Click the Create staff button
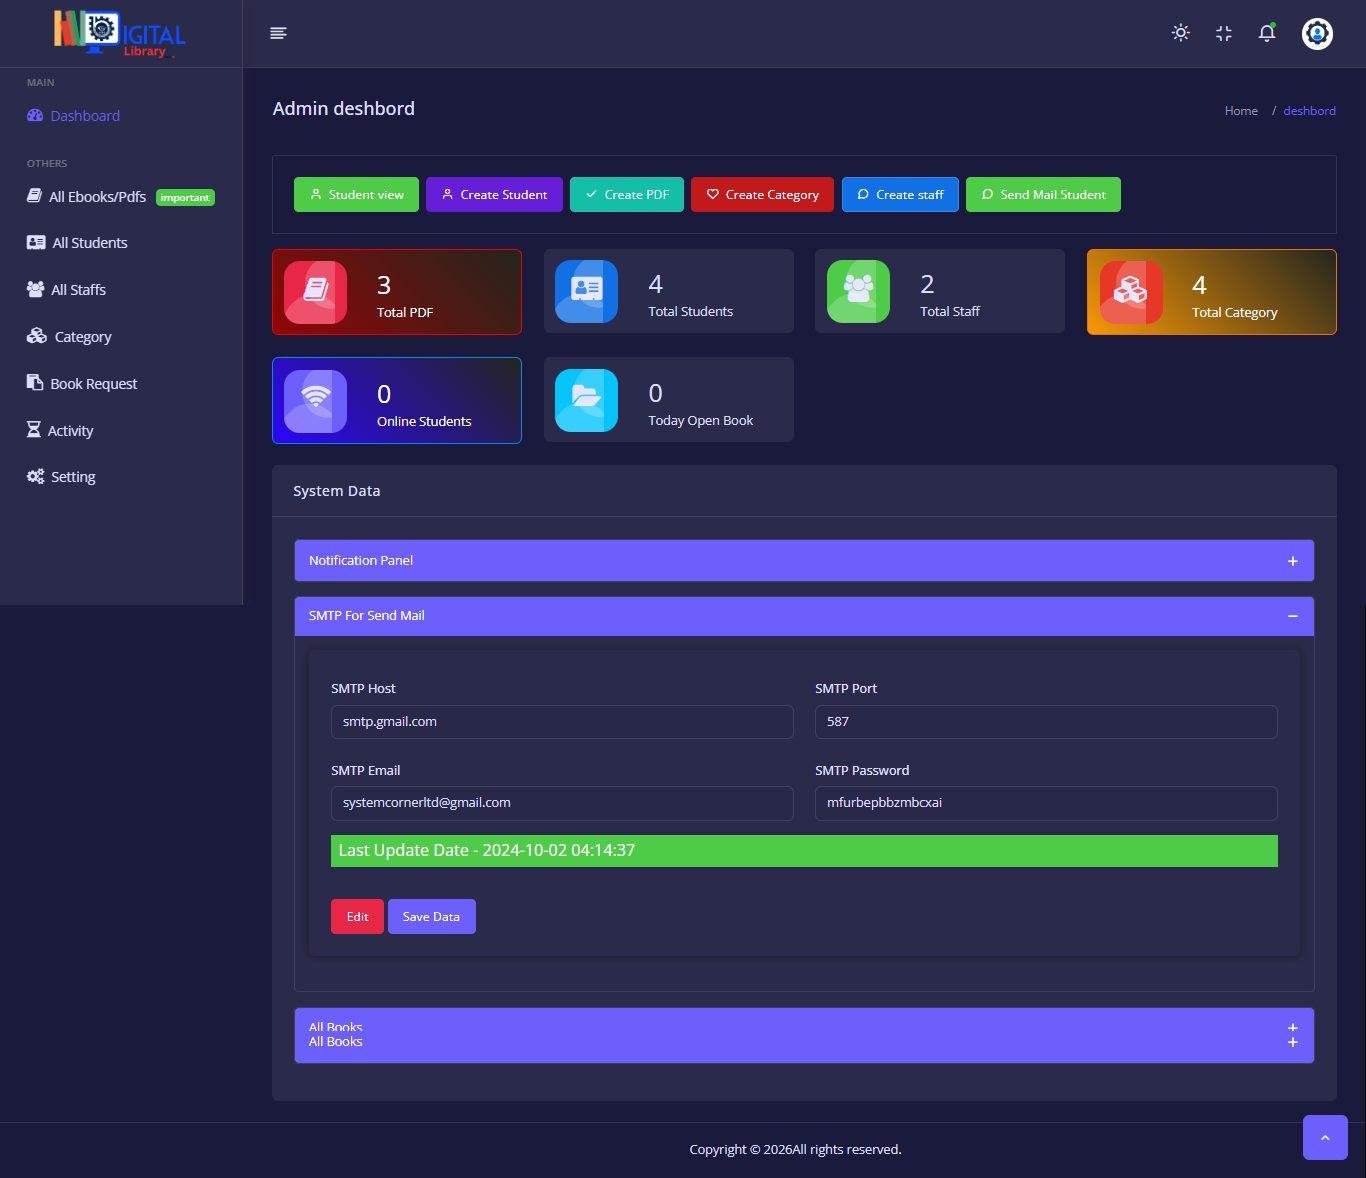The image size is (1366, 1178). tap(900, 195)
